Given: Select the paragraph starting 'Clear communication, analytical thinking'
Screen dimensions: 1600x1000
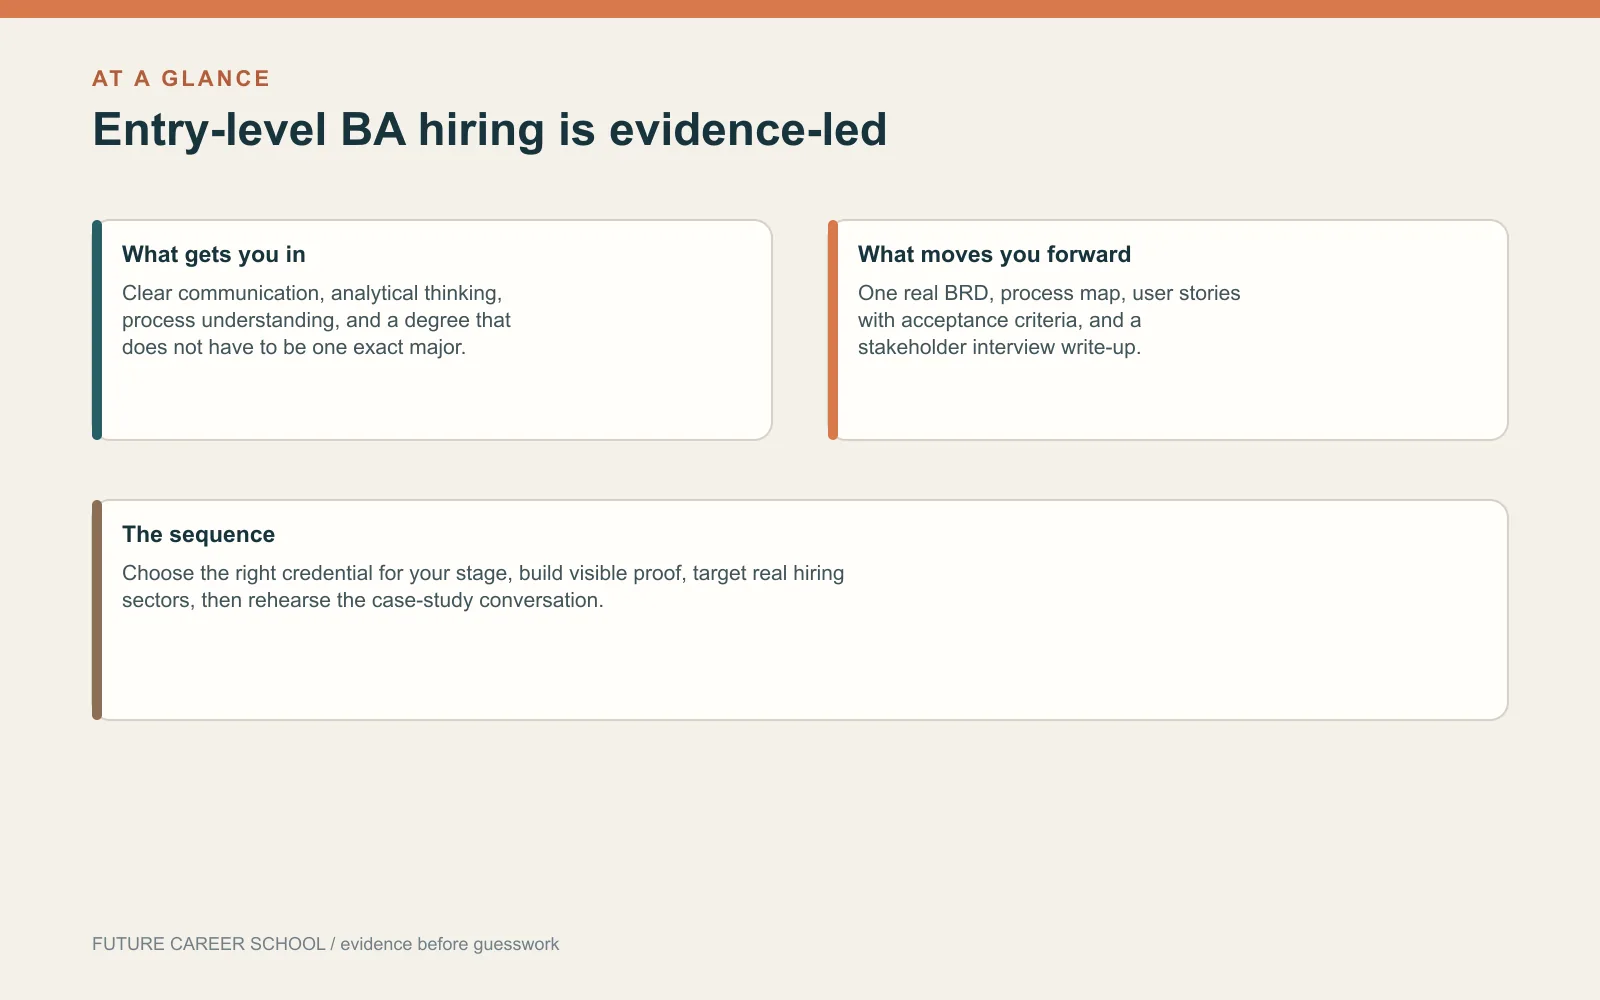Looking at the screenshot, I should click(316, 320).
